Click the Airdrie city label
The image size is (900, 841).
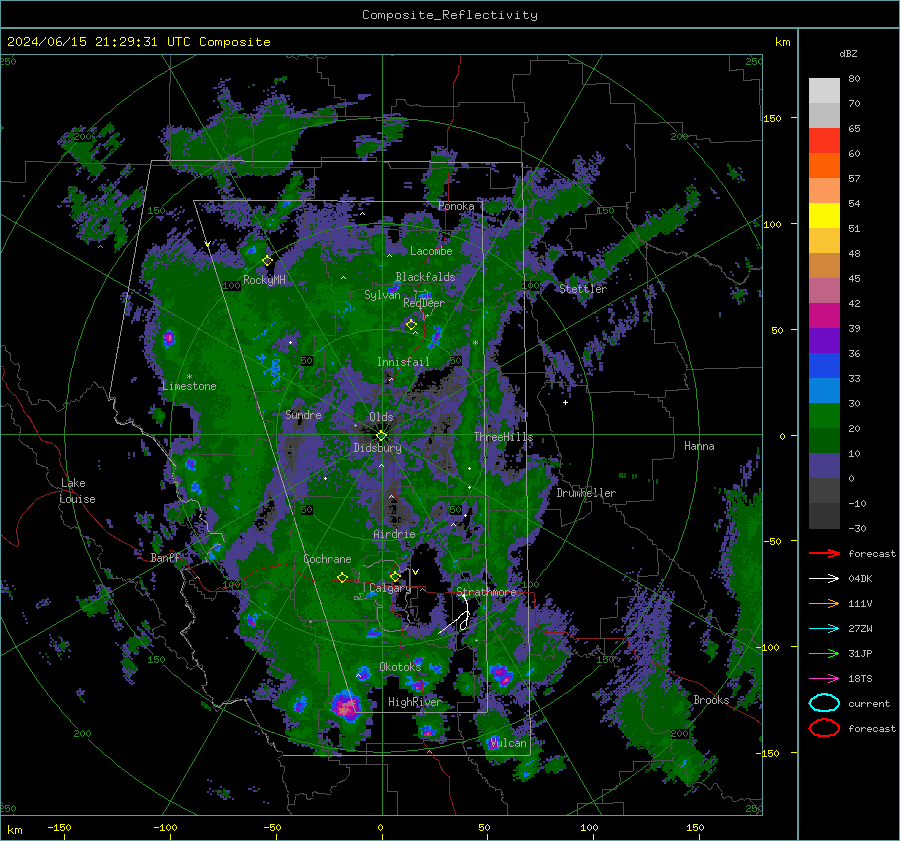[x=394, y=534]
